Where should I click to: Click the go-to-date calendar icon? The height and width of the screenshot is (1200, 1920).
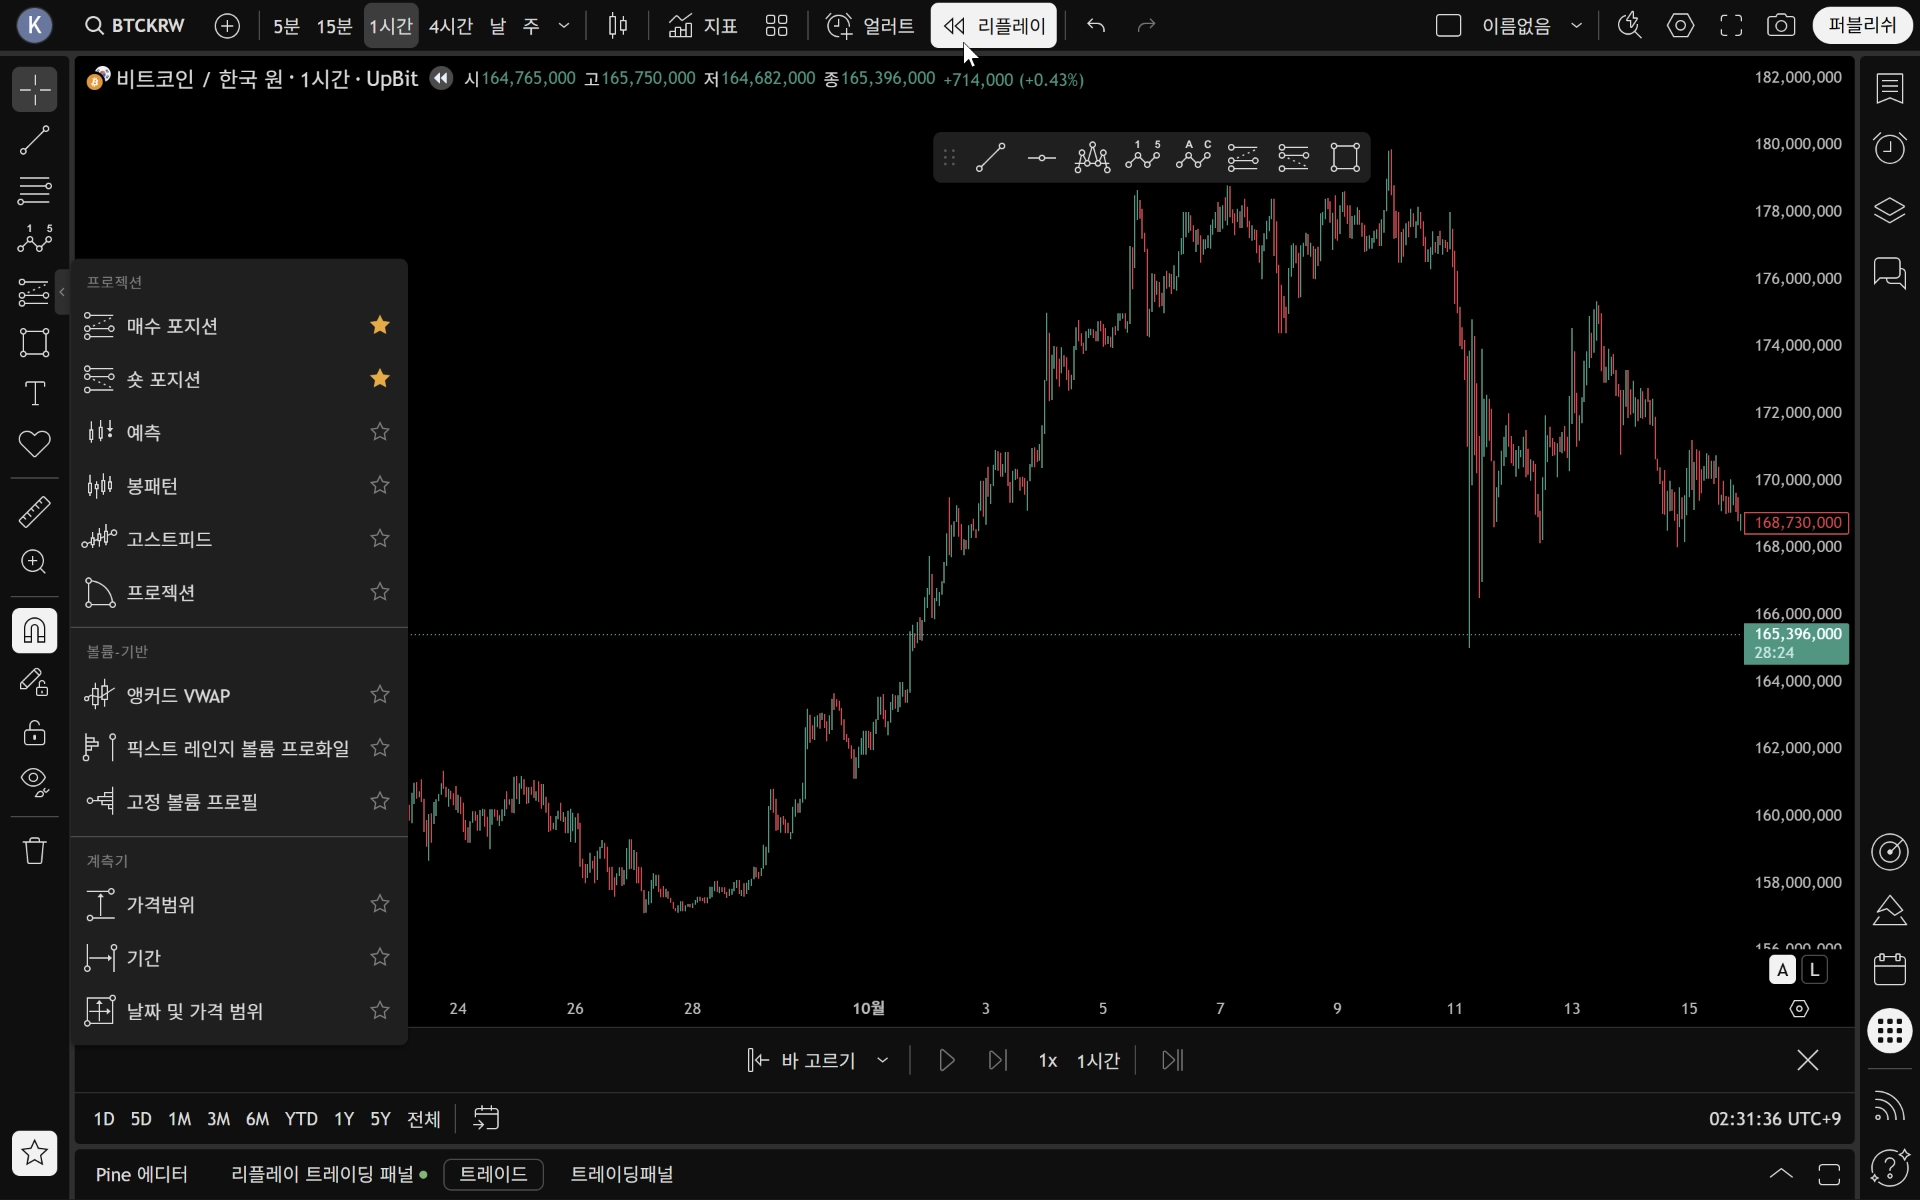click(x=486, y=1118)
